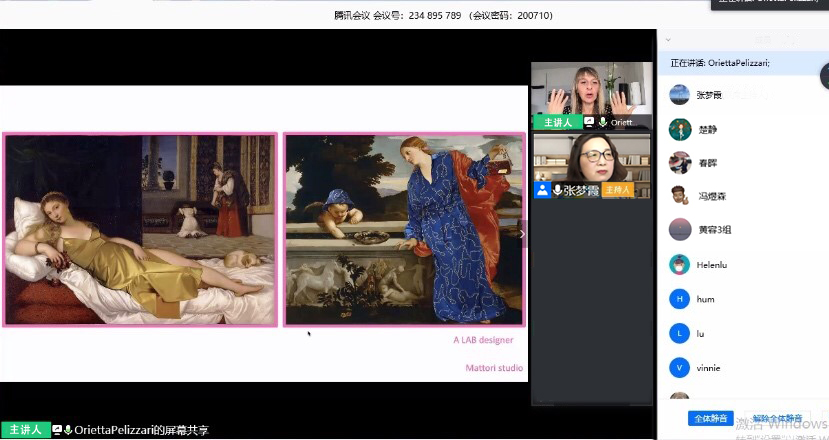
Task: Click OriettaPelizzari的屏幕共享 label
Action: pos(142,430)
